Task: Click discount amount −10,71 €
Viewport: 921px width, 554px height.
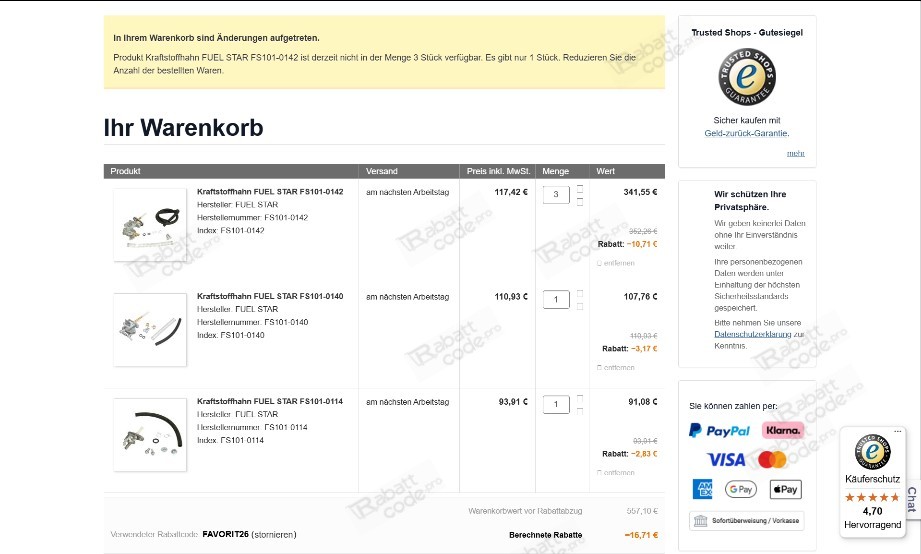Action: point(642,244)
